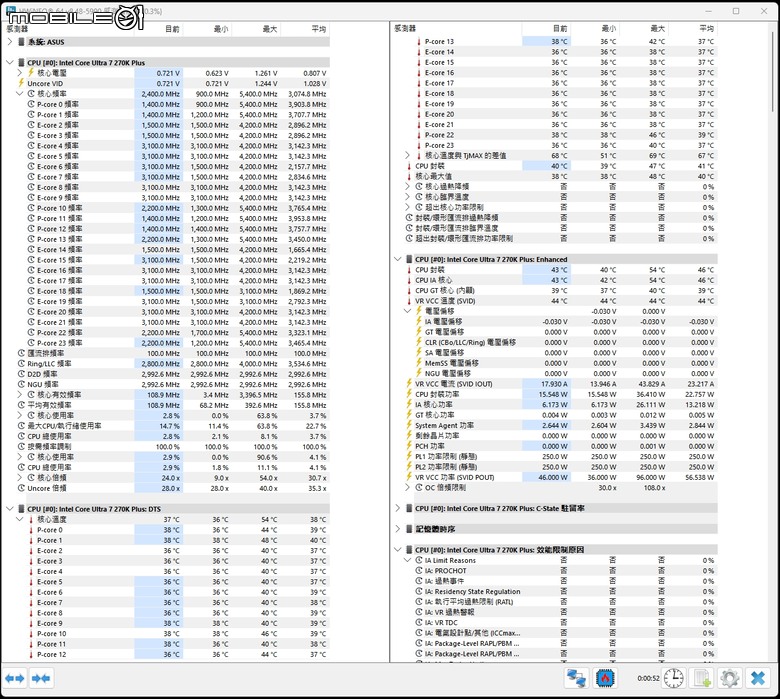Close sensors with the blue X icon
The width and height of the screenshot is (780, 699).
[x=758, y=678]
